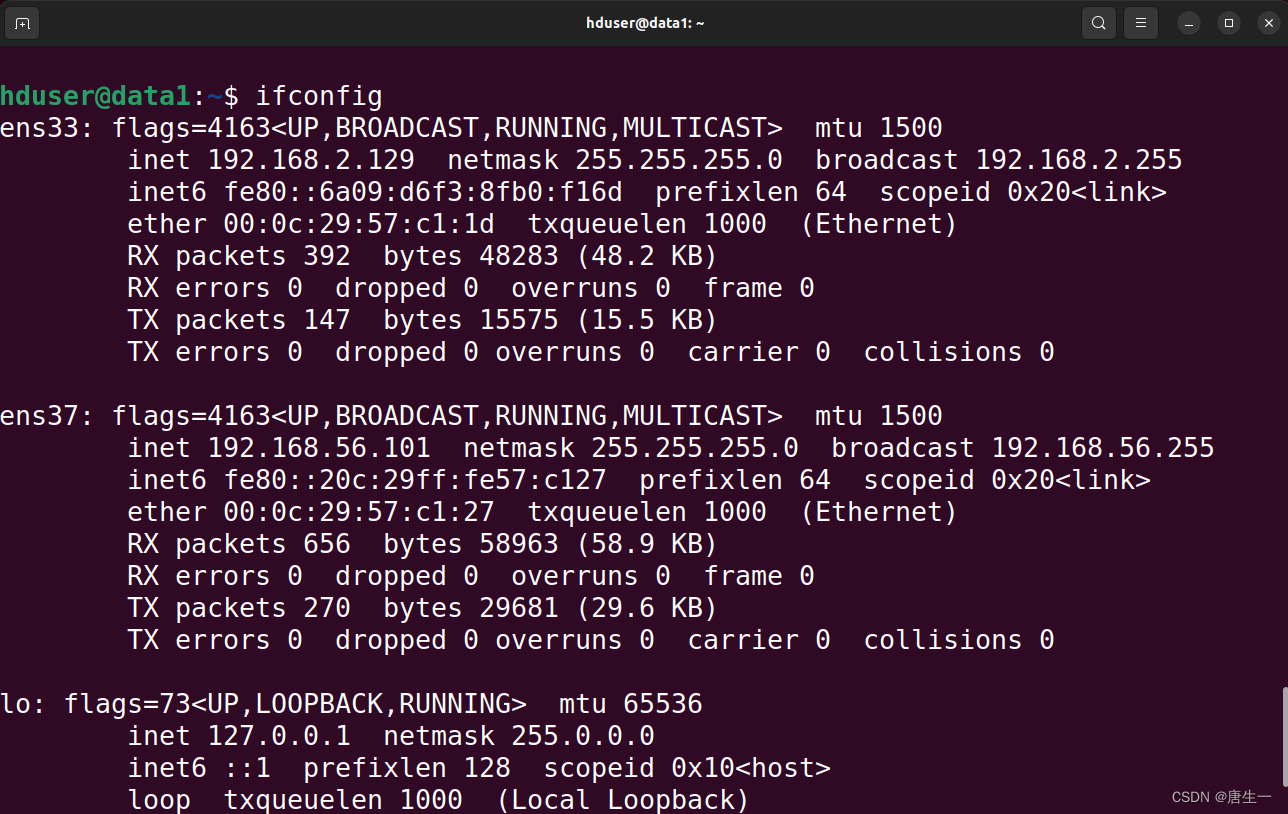Click 'prefixlen 128' text
The height and width of the screenshot is (814, 1288).
407,768
